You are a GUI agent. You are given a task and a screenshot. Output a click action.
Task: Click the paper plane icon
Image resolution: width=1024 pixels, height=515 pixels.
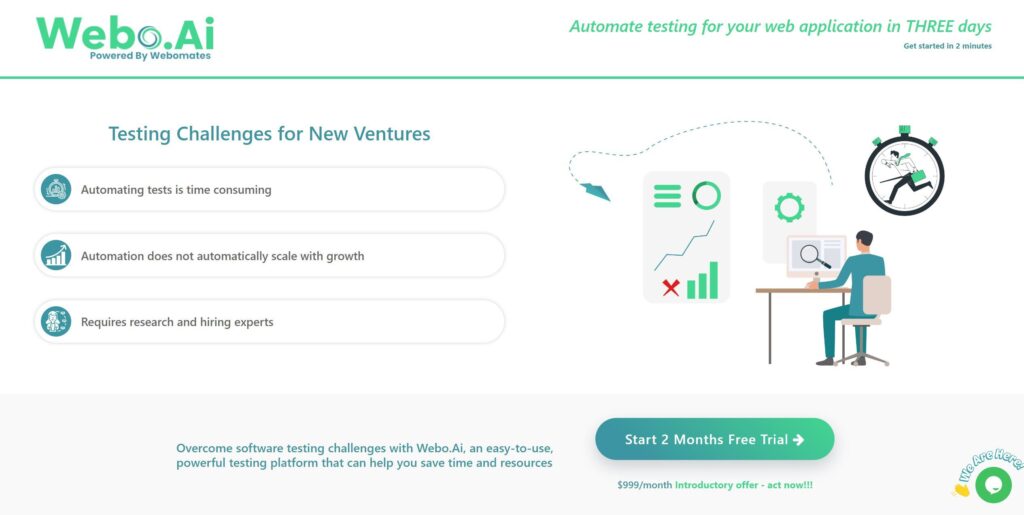[595, 190]
